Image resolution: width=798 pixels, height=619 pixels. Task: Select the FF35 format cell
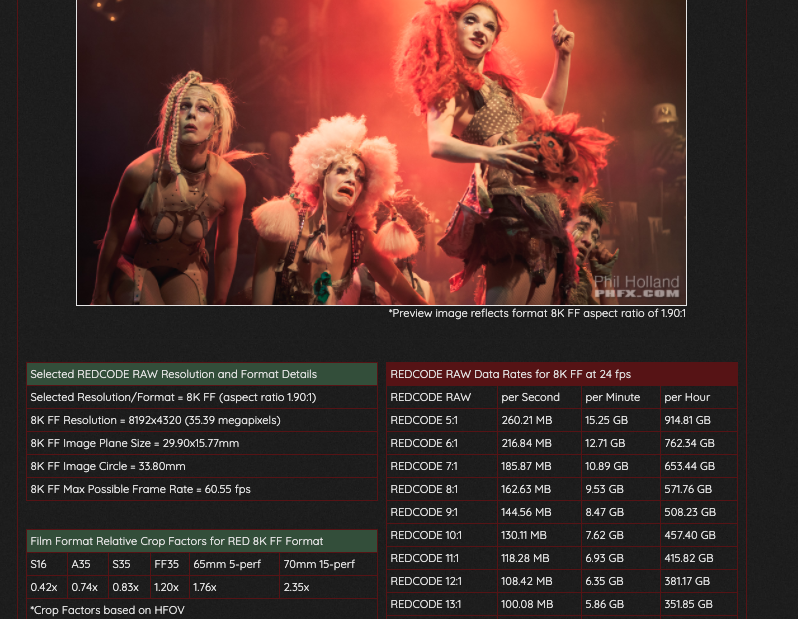pos(169,564)
